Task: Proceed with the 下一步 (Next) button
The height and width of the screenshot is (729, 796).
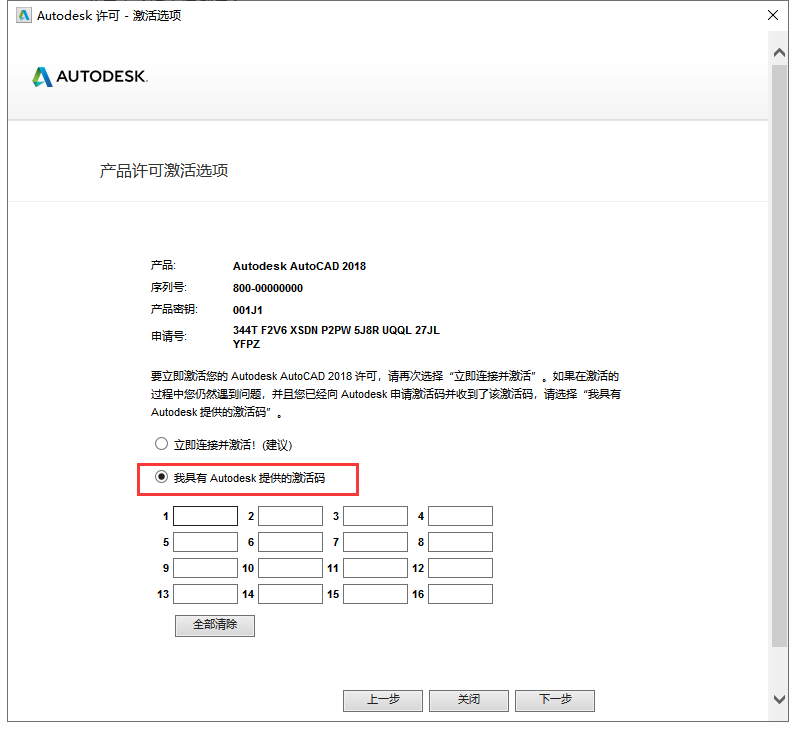Action: [555, 701]
